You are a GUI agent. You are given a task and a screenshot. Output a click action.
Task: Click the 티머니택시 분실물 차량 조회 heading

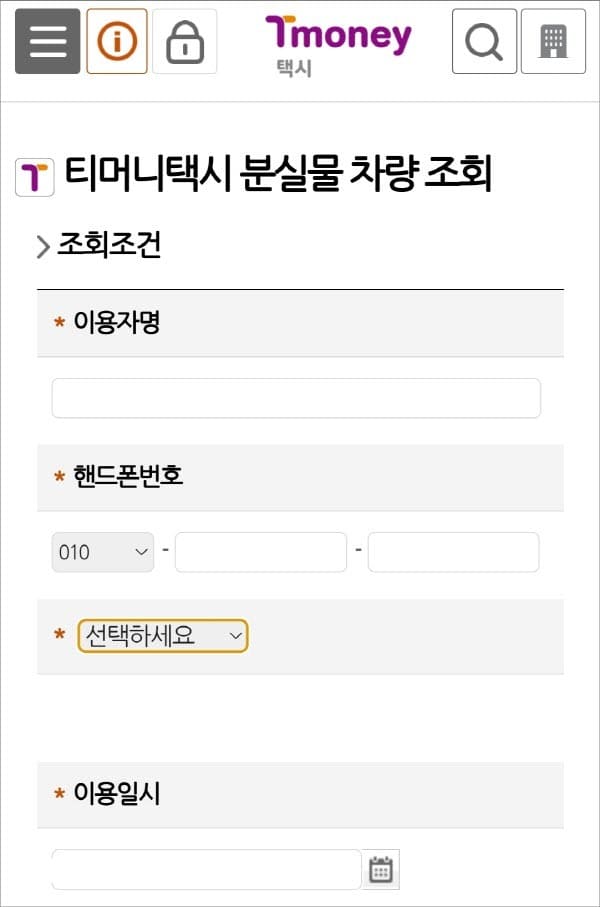[278, 174]
